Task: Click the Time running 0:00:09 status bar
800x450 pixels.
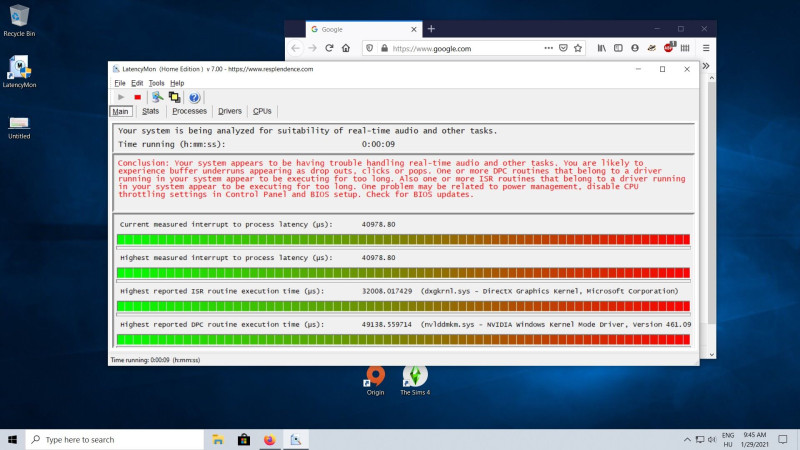Action: click(155, 360)
